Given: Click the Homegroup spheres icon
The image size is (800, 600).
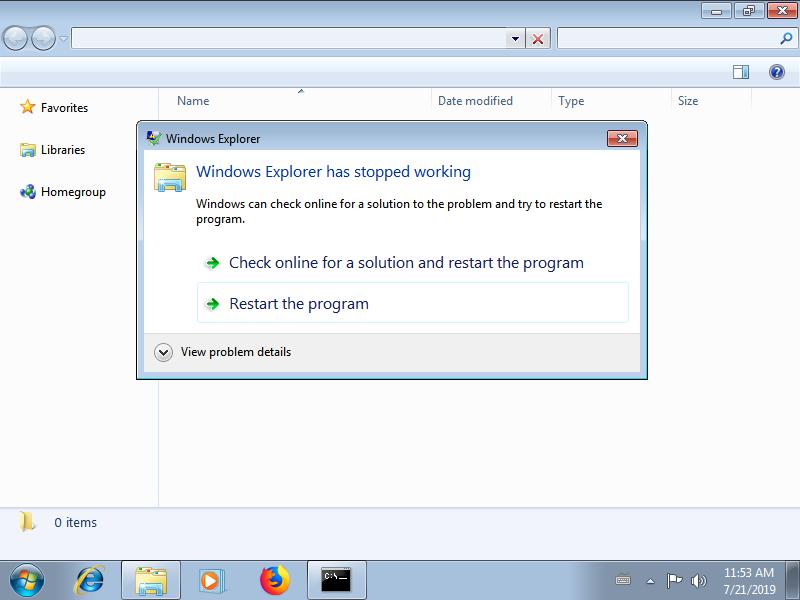Looking at the screenshot, I should [x=28, y=192].
